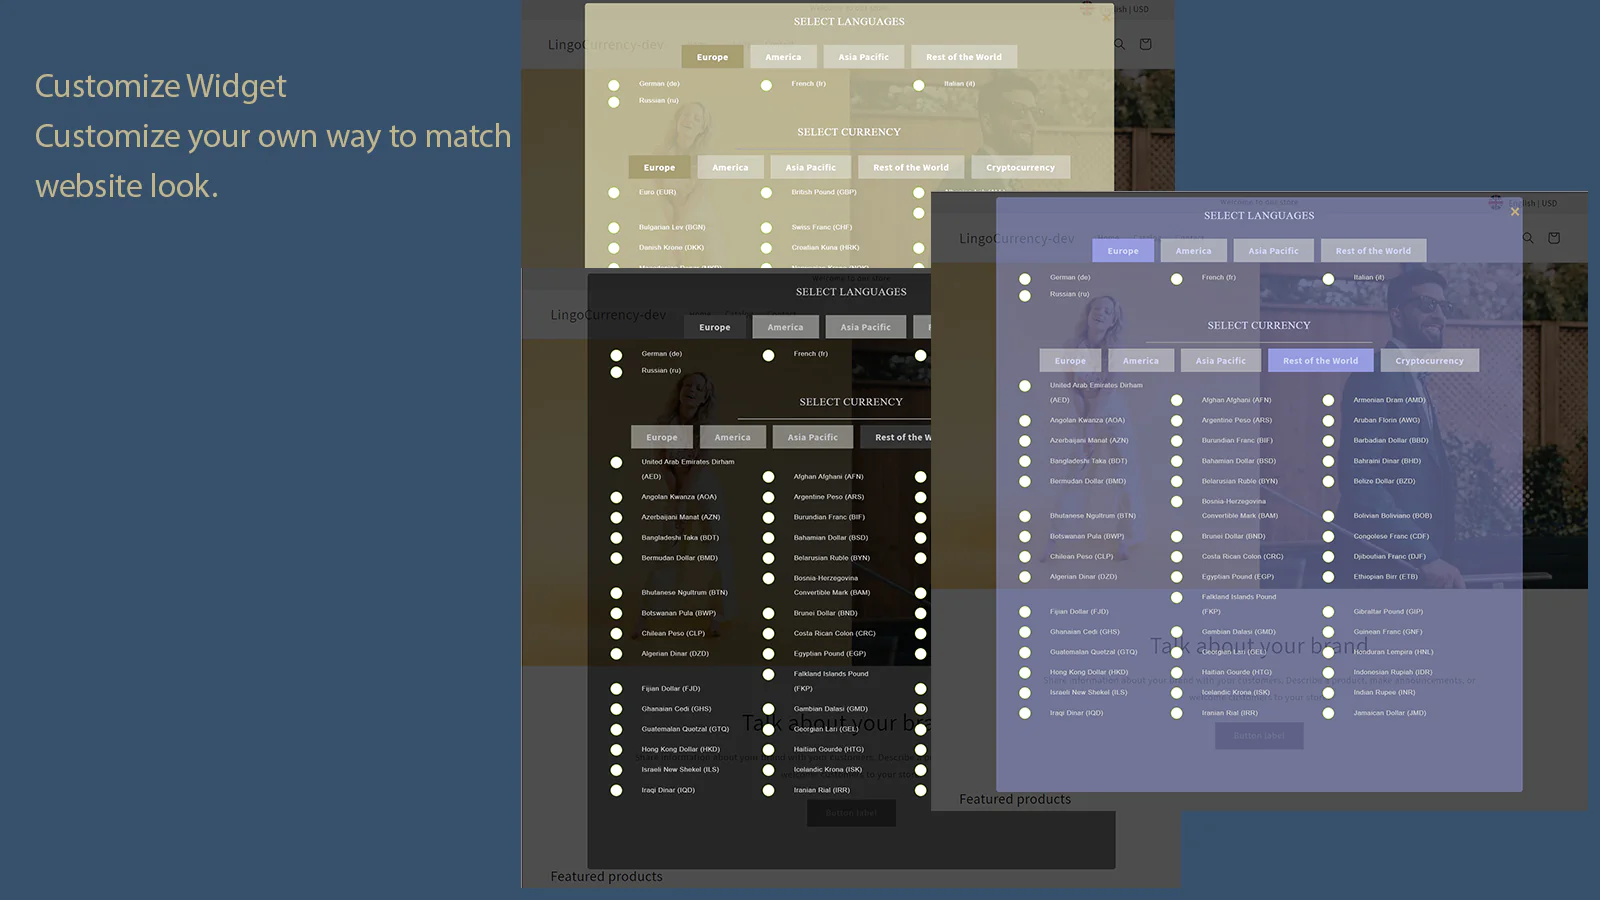This screenshot has height=900, width=1600.
Task: Choose Hong Kong Dollar (HKD) in the purple widget
Action: tap(1025, 673)
